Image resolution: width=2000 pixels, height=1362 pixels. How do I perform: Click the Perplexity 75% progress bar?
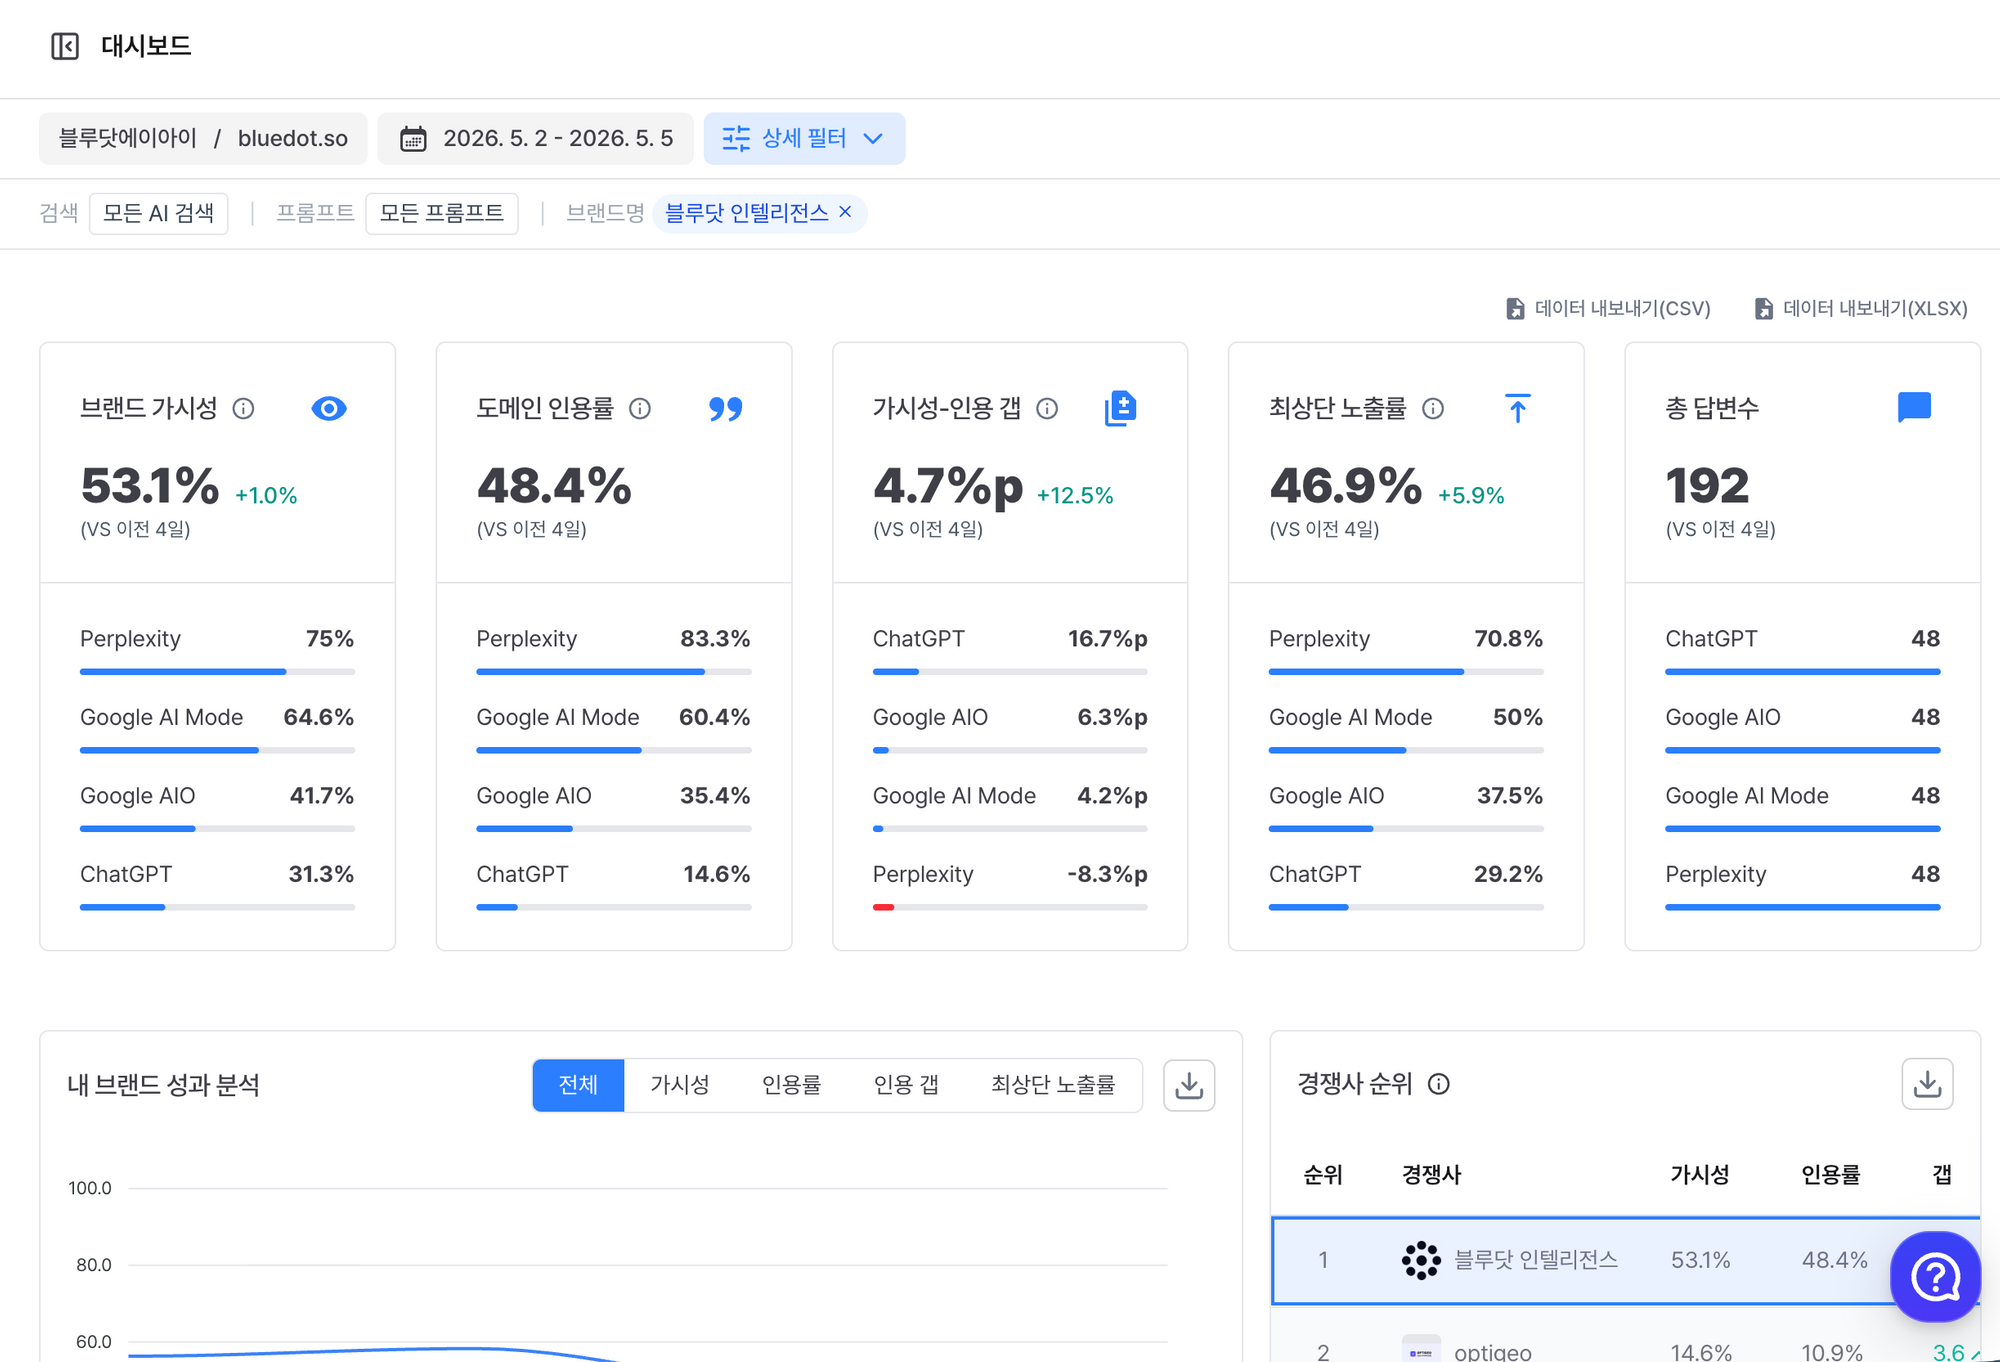pyautogui.click(x=217, y=672)
